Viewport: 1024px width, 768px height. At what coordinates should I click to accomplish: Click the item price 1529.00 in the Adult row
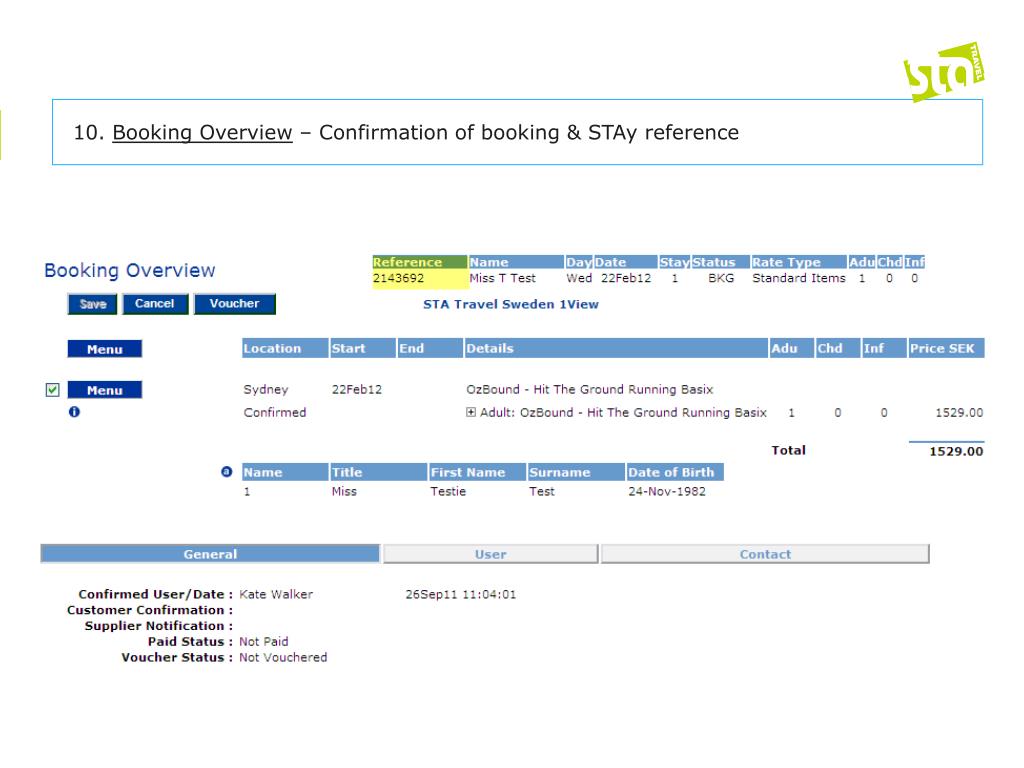(959, 412)
